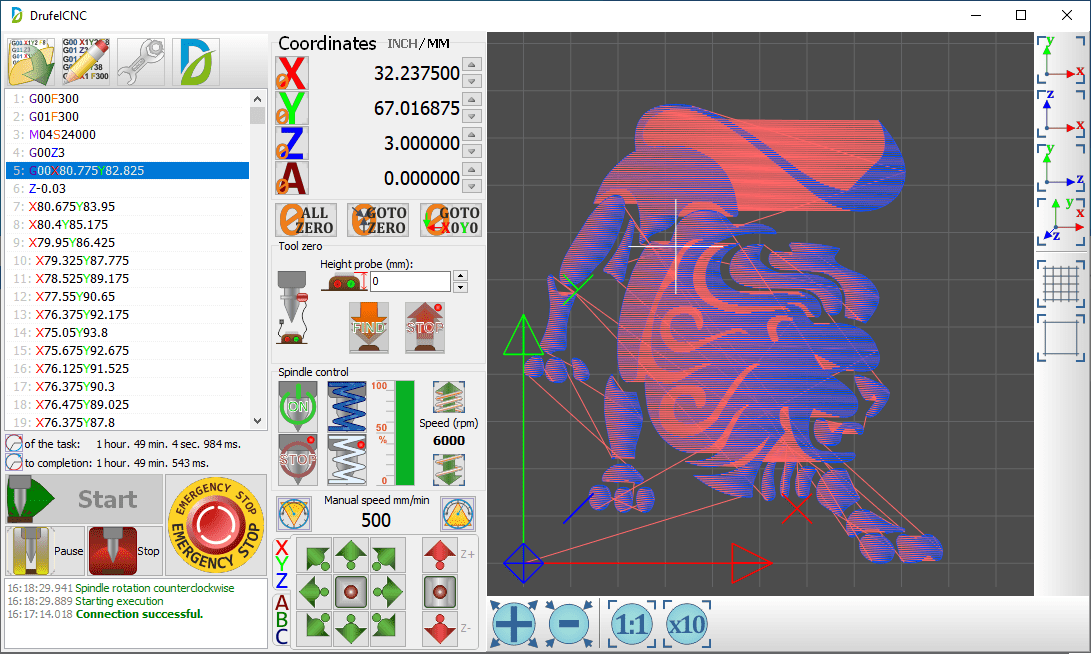Click the G-code list scroll down arrow

(x=257, y=421)
